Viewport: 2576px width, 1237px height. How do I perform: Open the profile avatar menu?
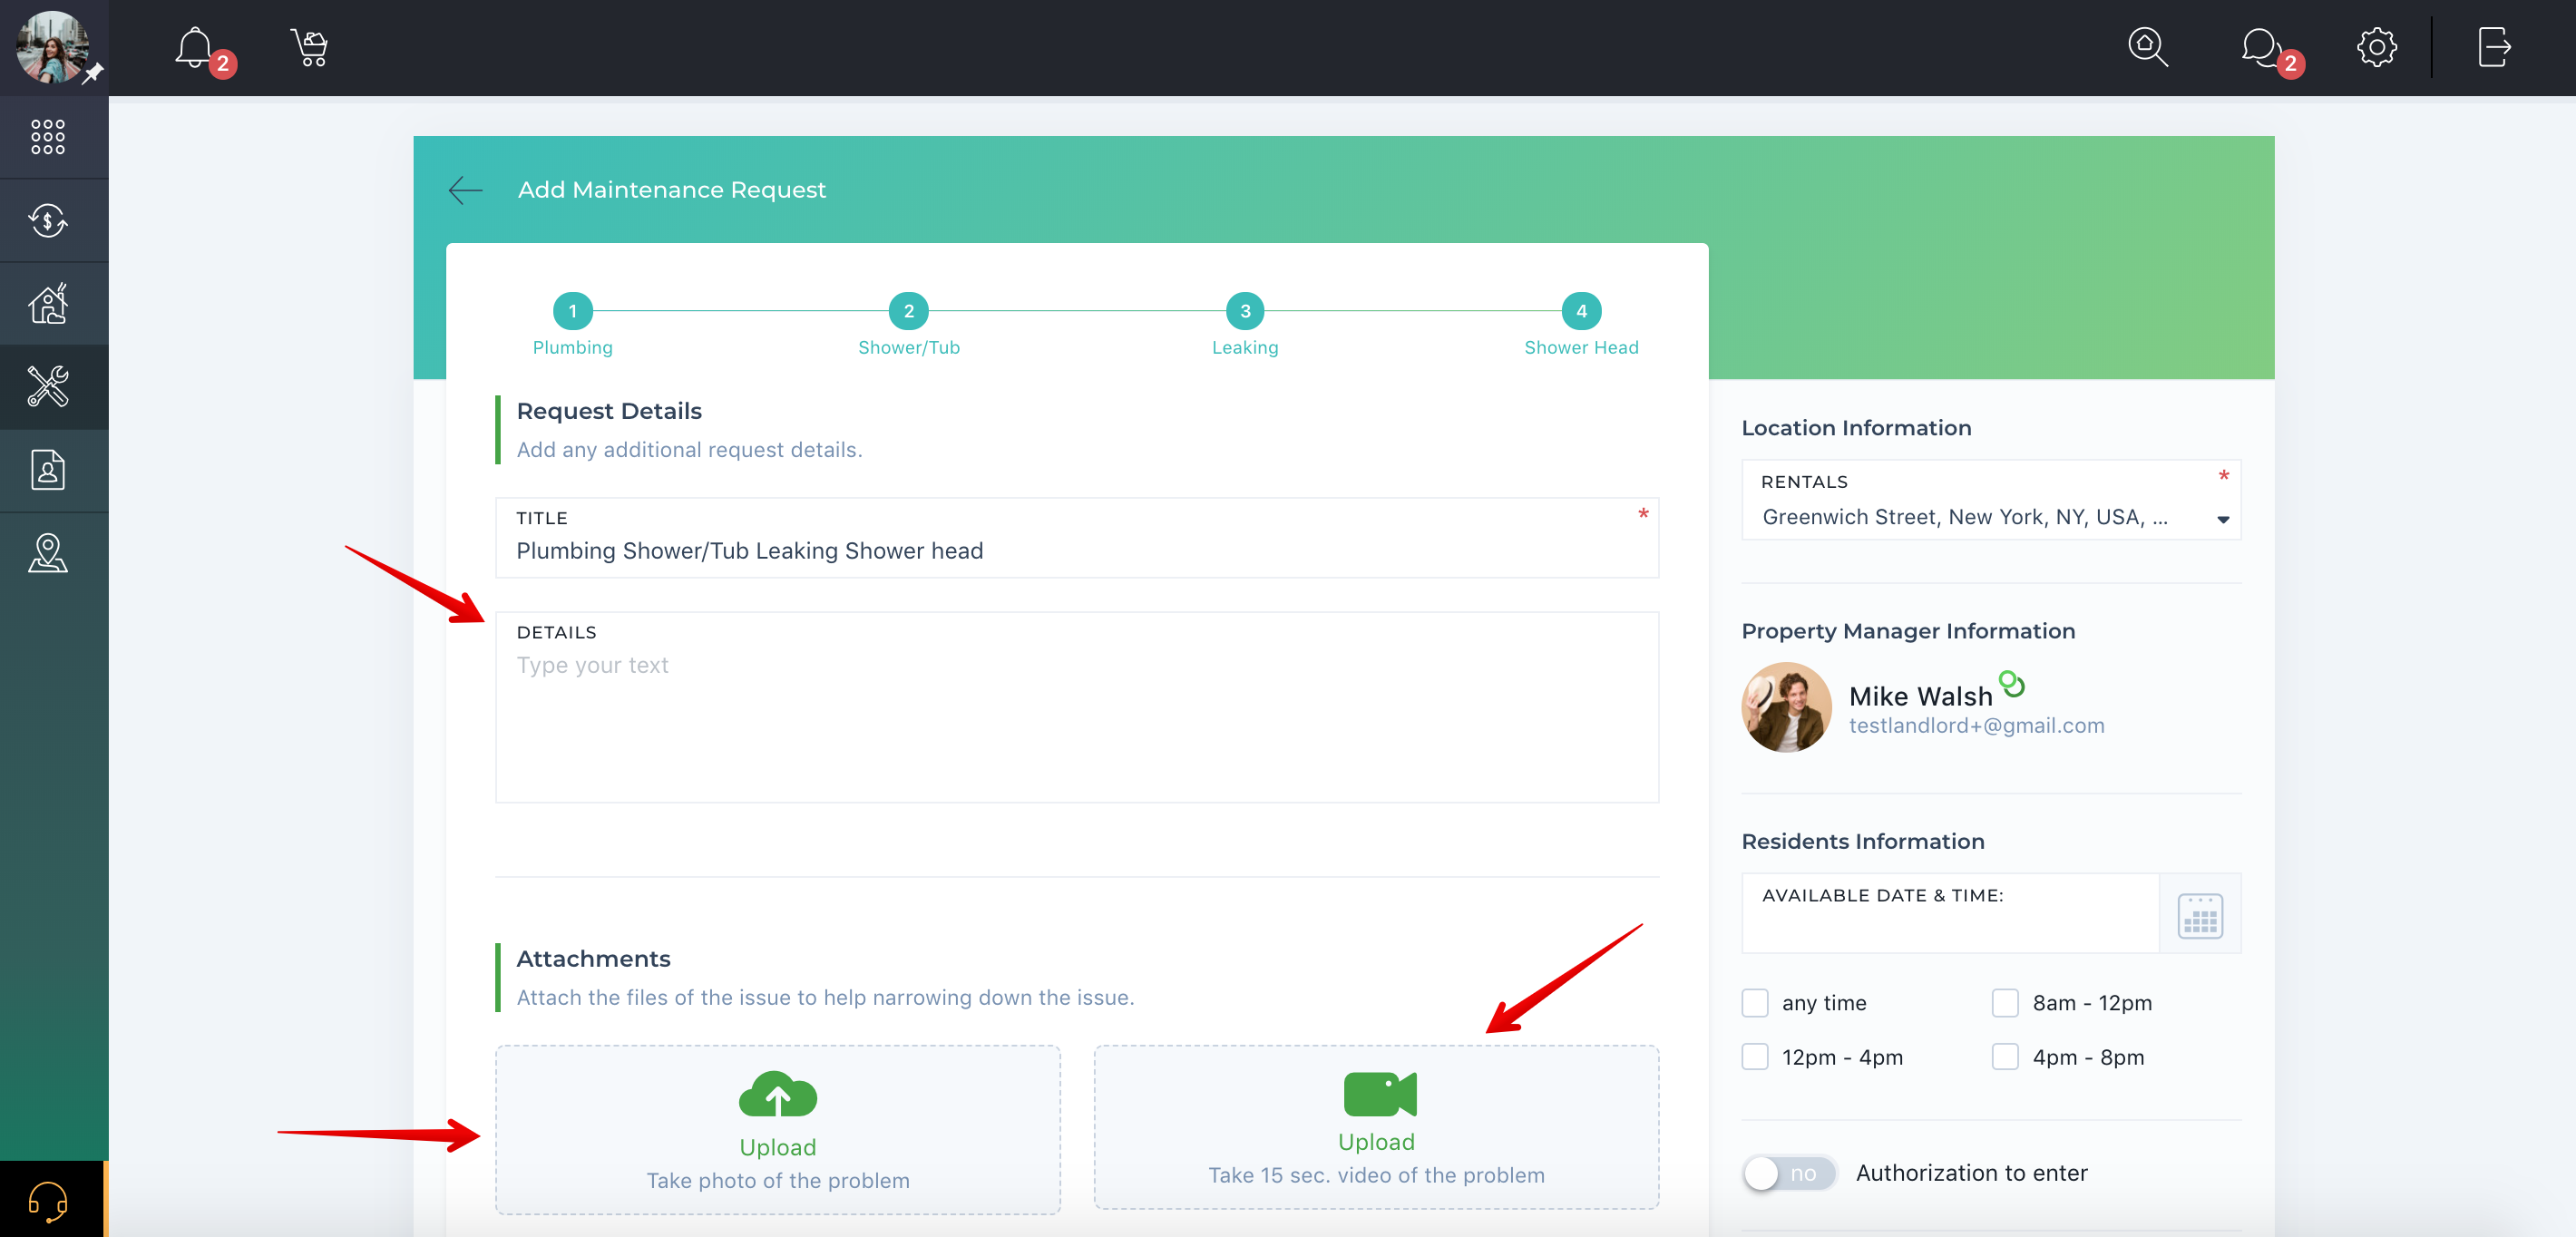click(53, 47)
